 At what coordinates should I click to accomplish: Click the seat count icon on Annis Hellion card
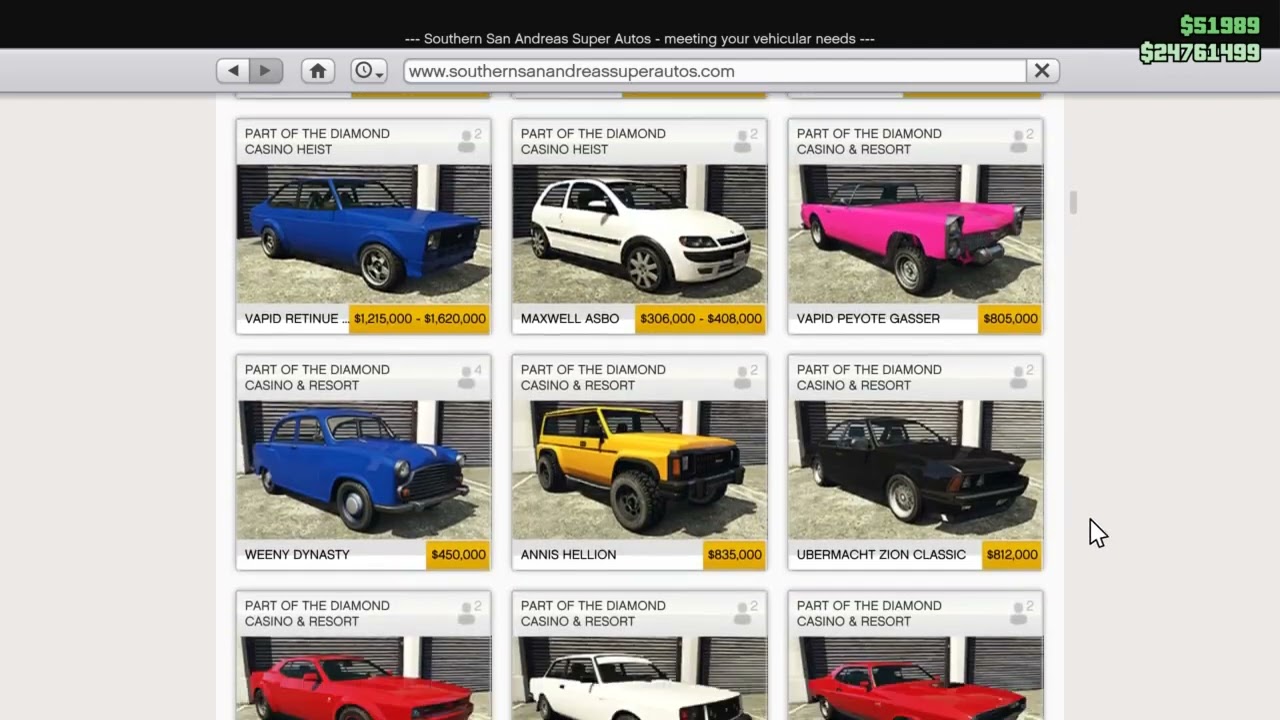(x=745, y=377)
